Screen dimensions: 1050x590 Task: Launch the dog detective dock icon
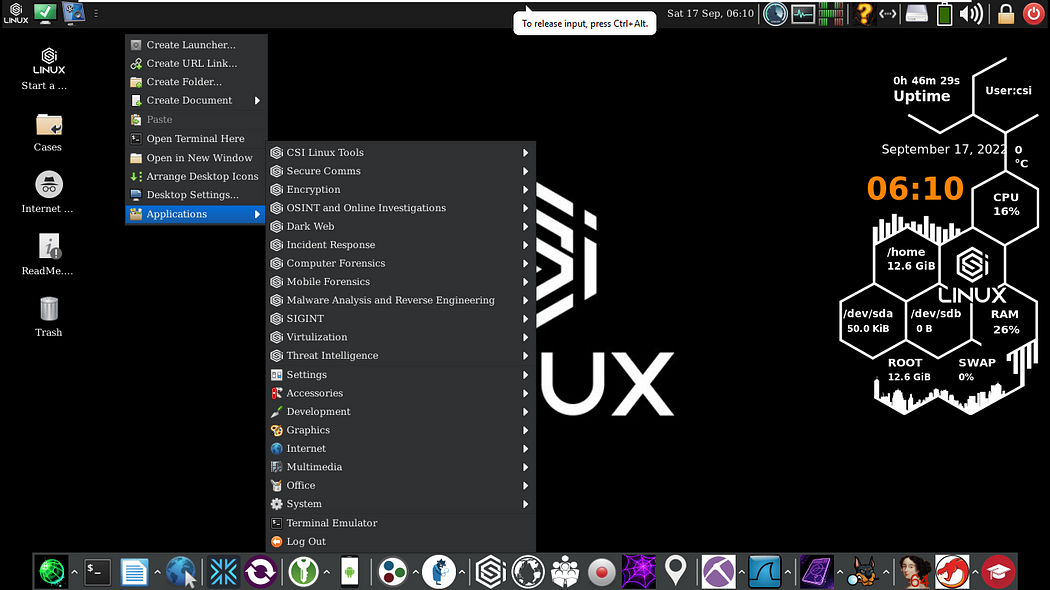pos(862,573)
